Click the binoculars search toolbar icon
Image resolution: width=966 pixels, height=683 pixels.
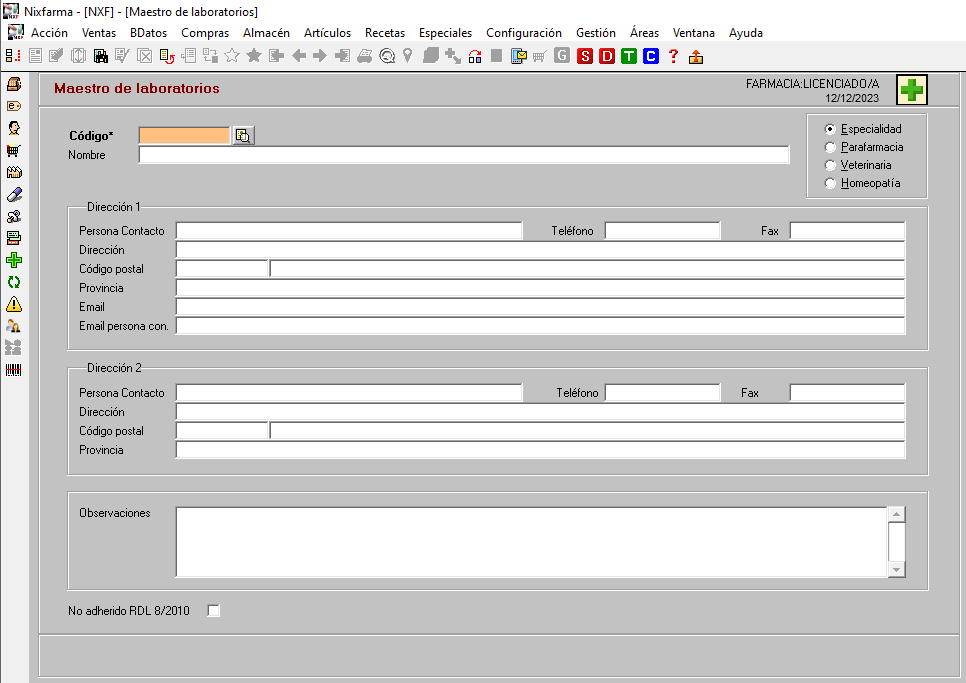[101, 56]
